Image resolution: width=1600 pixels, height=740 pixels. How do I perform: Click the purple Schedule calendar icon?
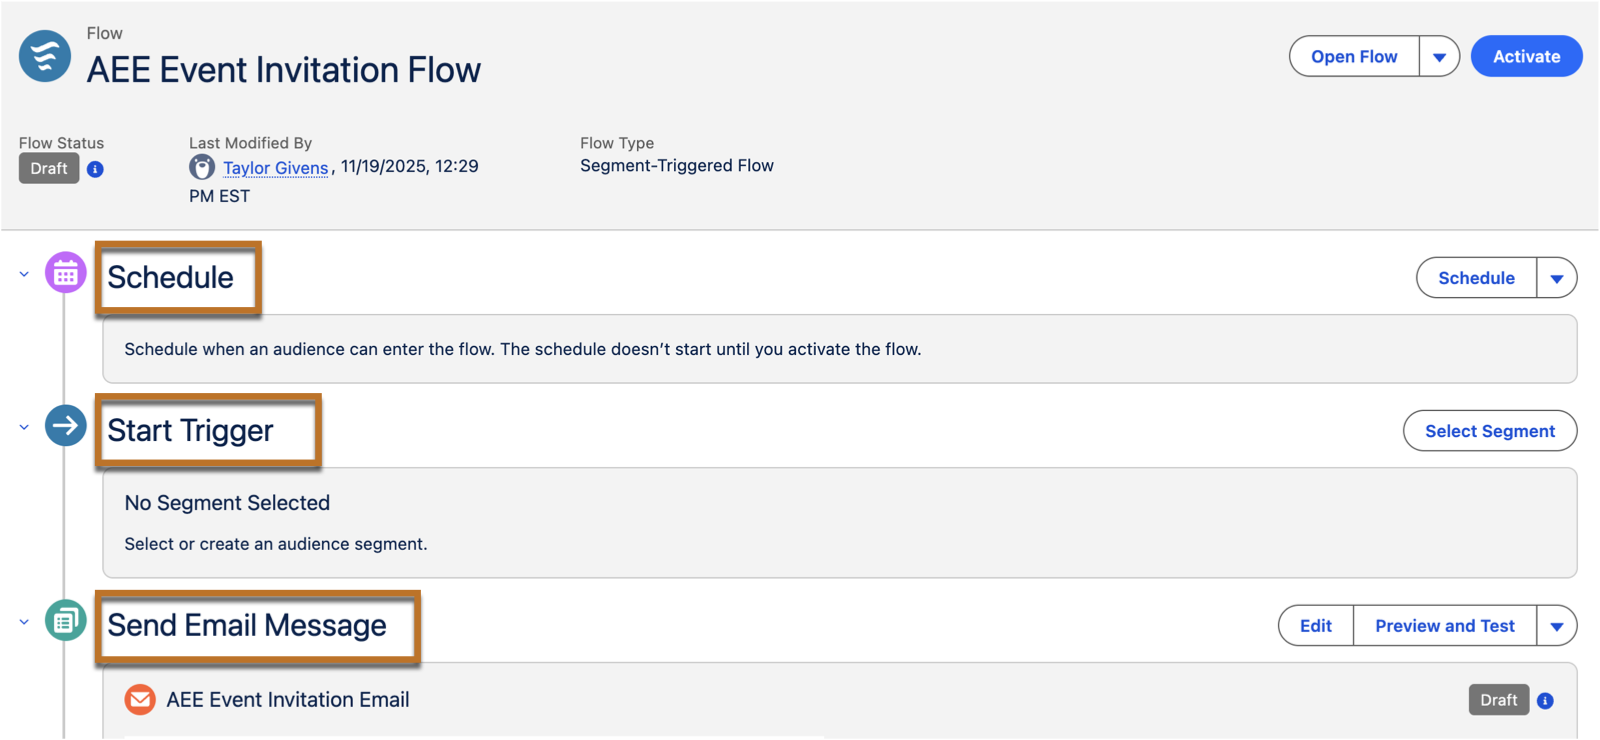point(65,272)
